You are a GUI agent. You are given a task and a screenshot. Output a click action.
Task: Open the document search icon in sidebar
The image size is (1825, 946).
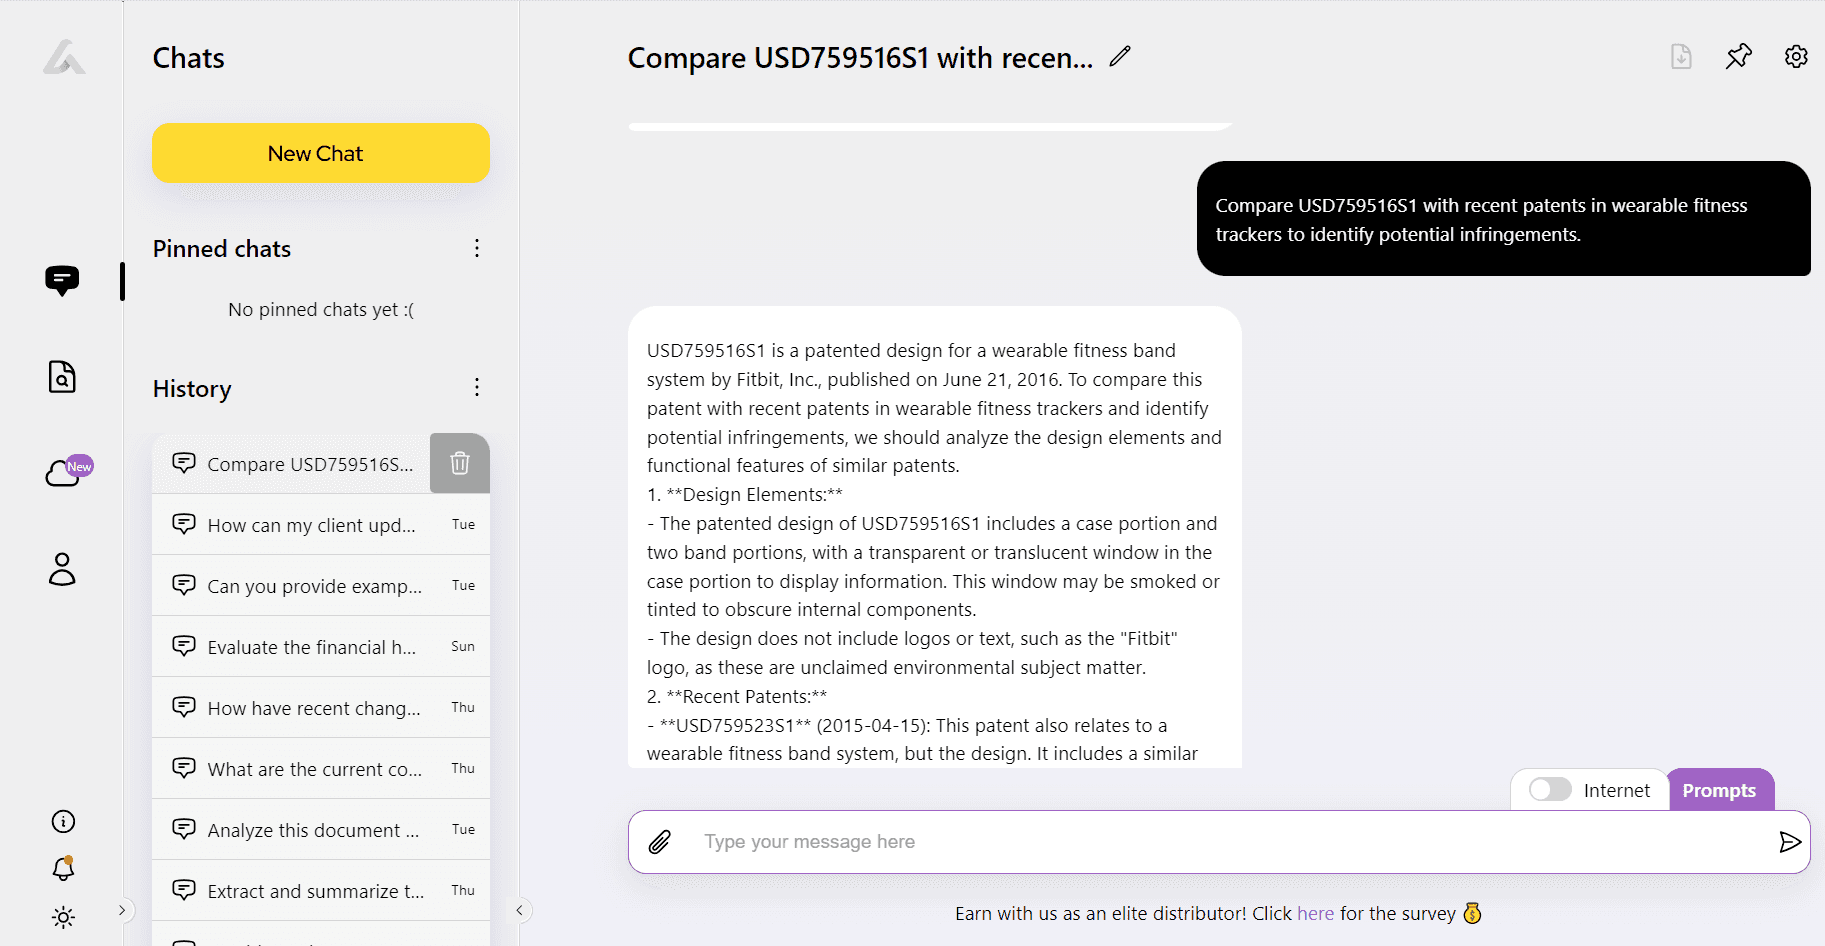(62, 376)
